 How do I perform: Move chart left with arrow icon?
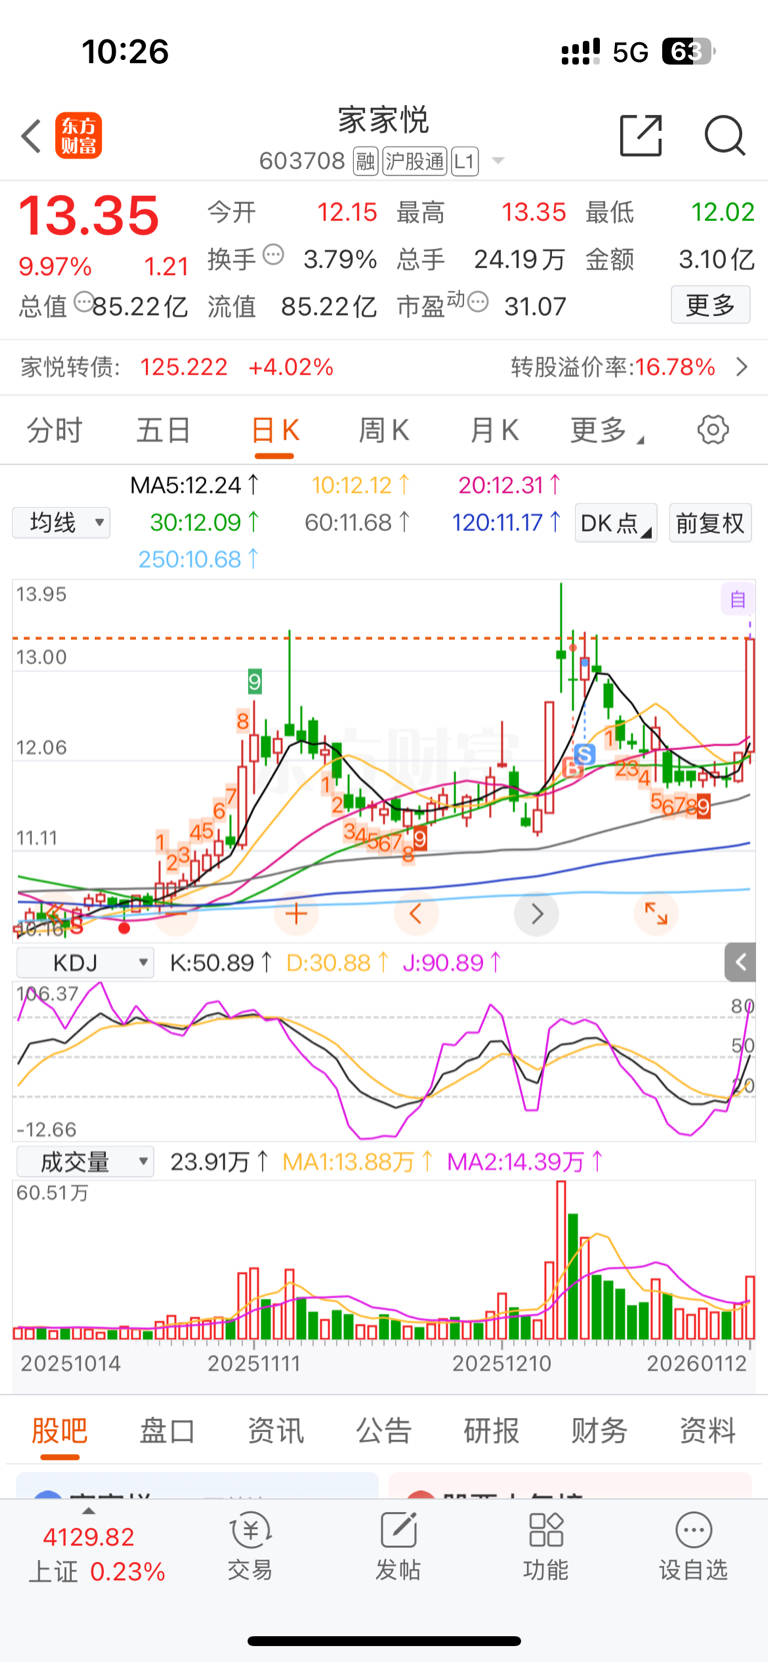point(416,913)
